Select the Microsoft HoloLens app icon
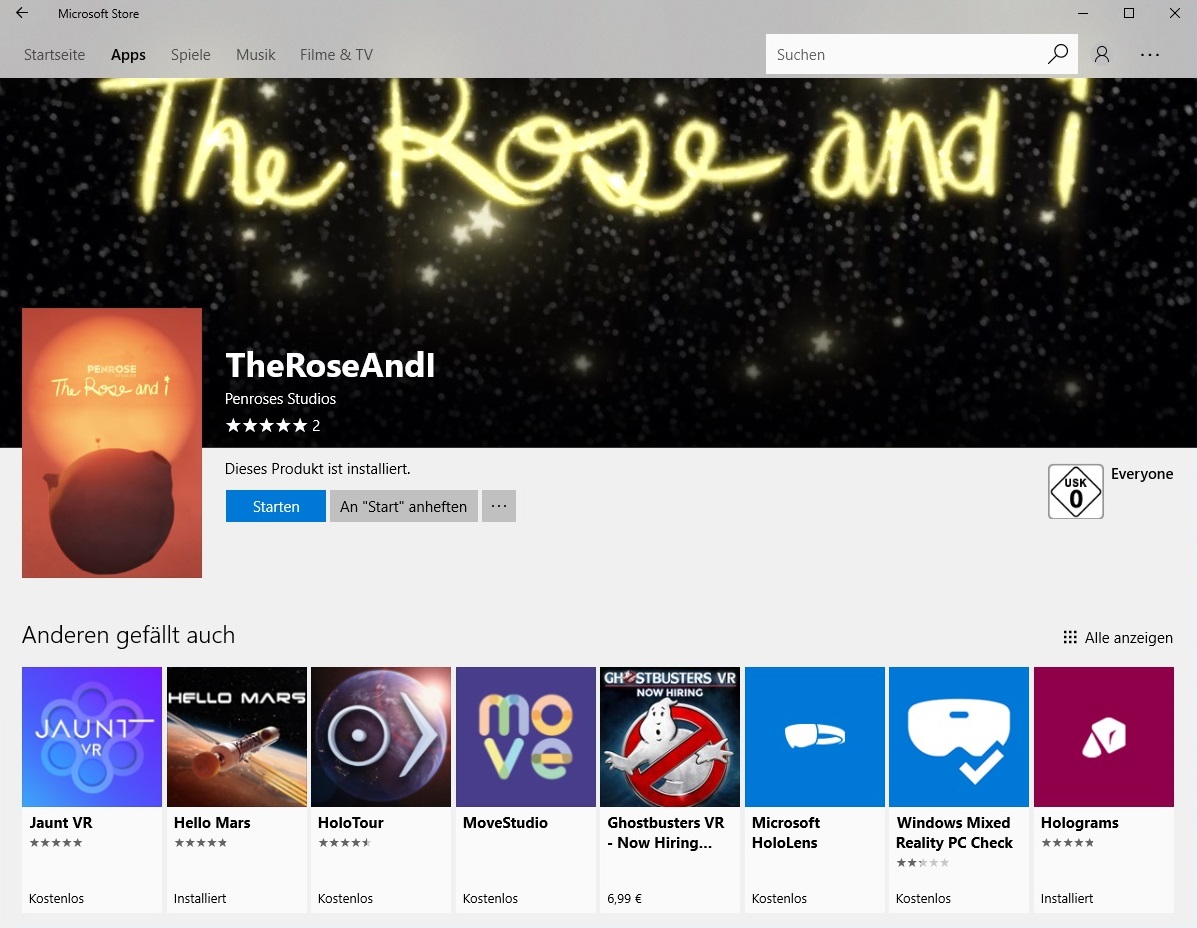The width and height of the screenshot is (1197, 928). 815,737
